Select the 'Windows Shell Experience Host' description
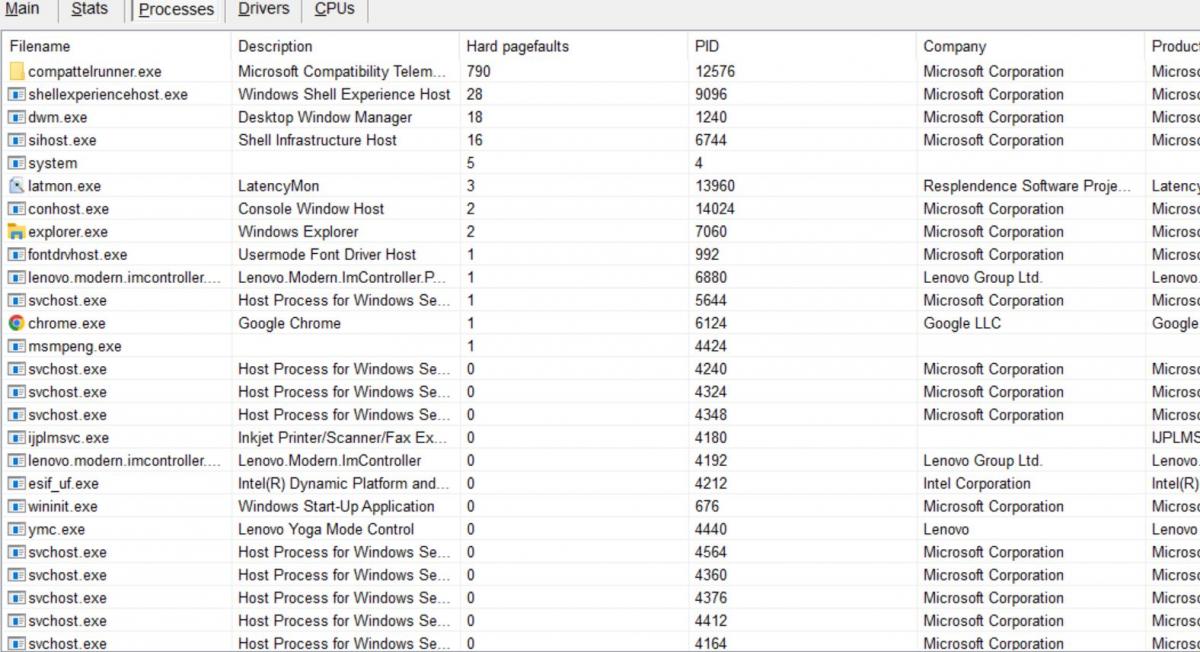 tap(344, 95)
